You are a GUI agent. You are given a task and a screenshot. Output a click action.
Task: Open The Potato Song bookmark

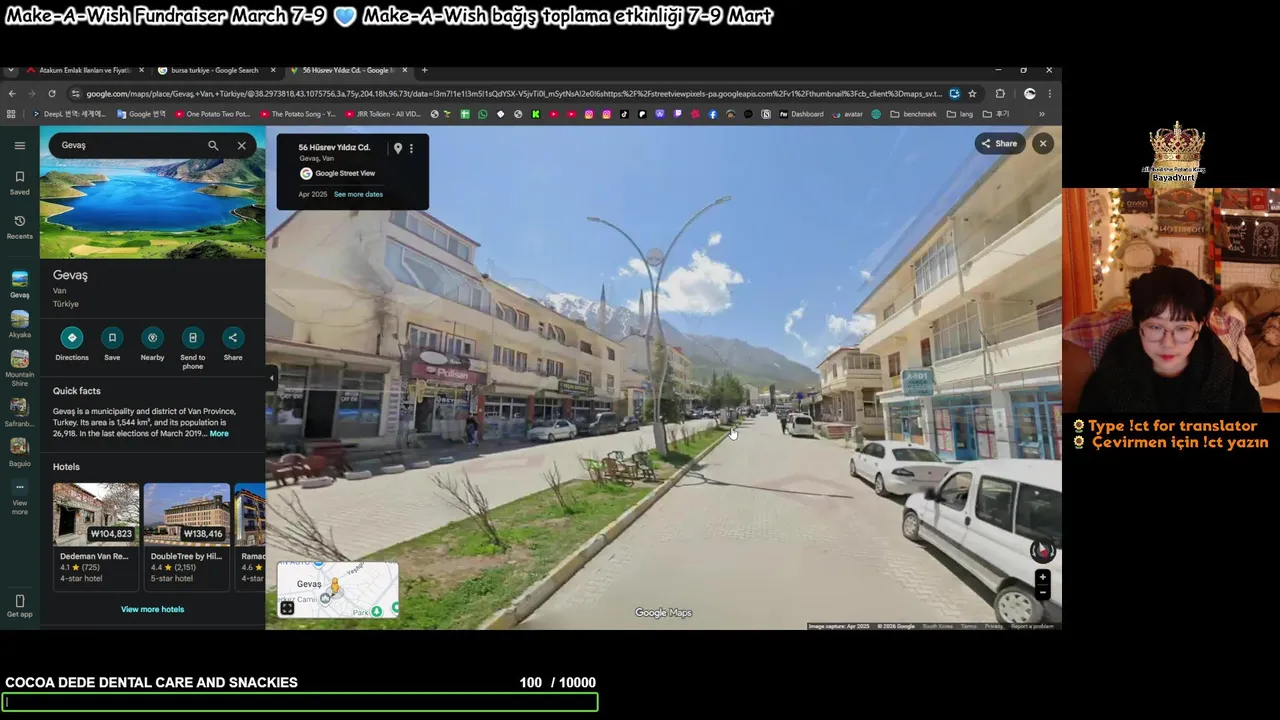coord(297,114)
